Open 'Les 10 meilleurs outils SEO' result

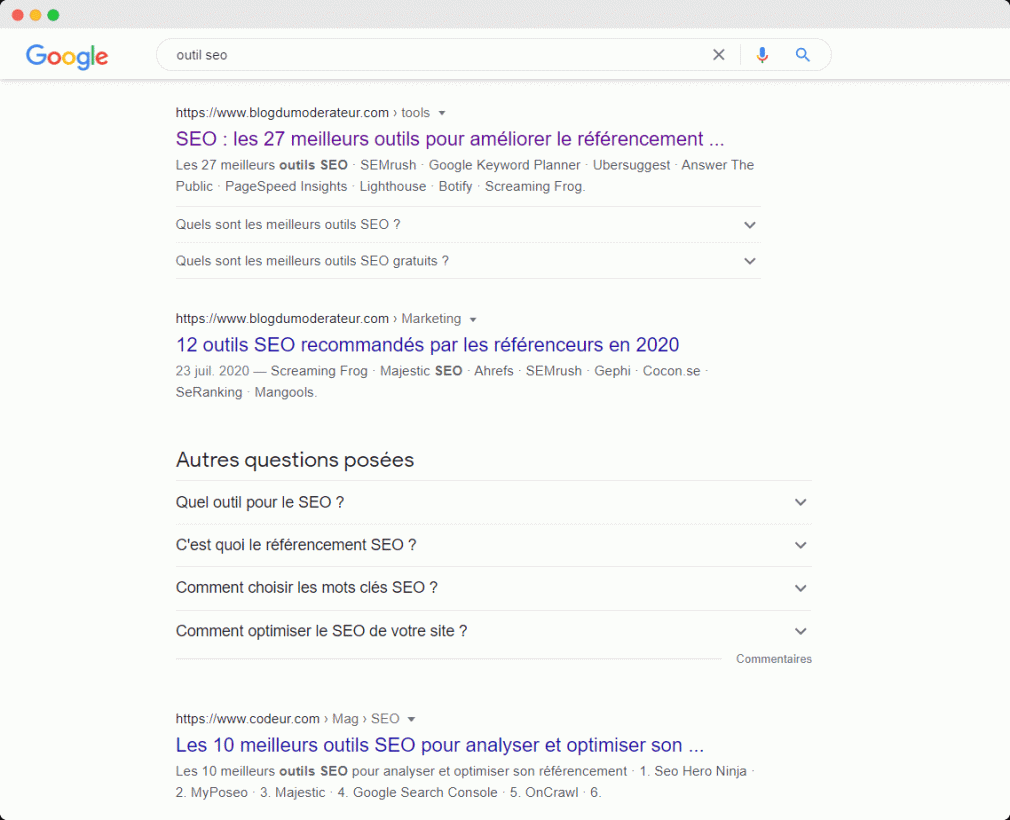pos(439,745)
